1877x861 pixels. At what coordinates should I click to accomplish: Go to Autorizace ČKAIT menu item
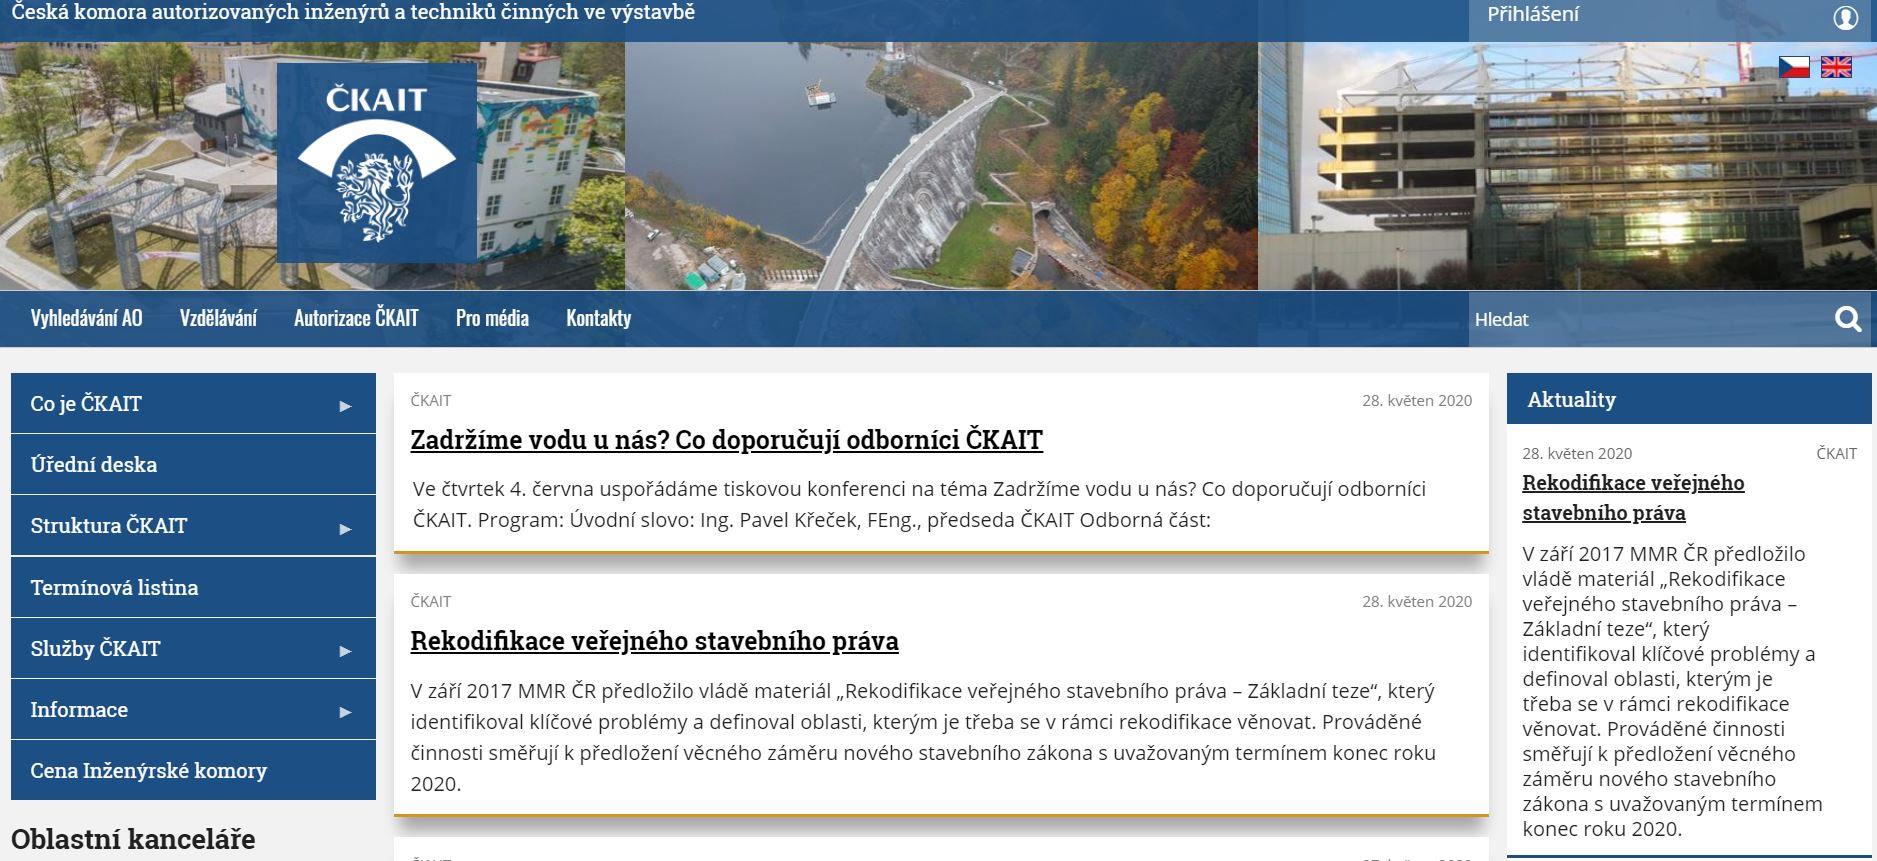[356, 318]
